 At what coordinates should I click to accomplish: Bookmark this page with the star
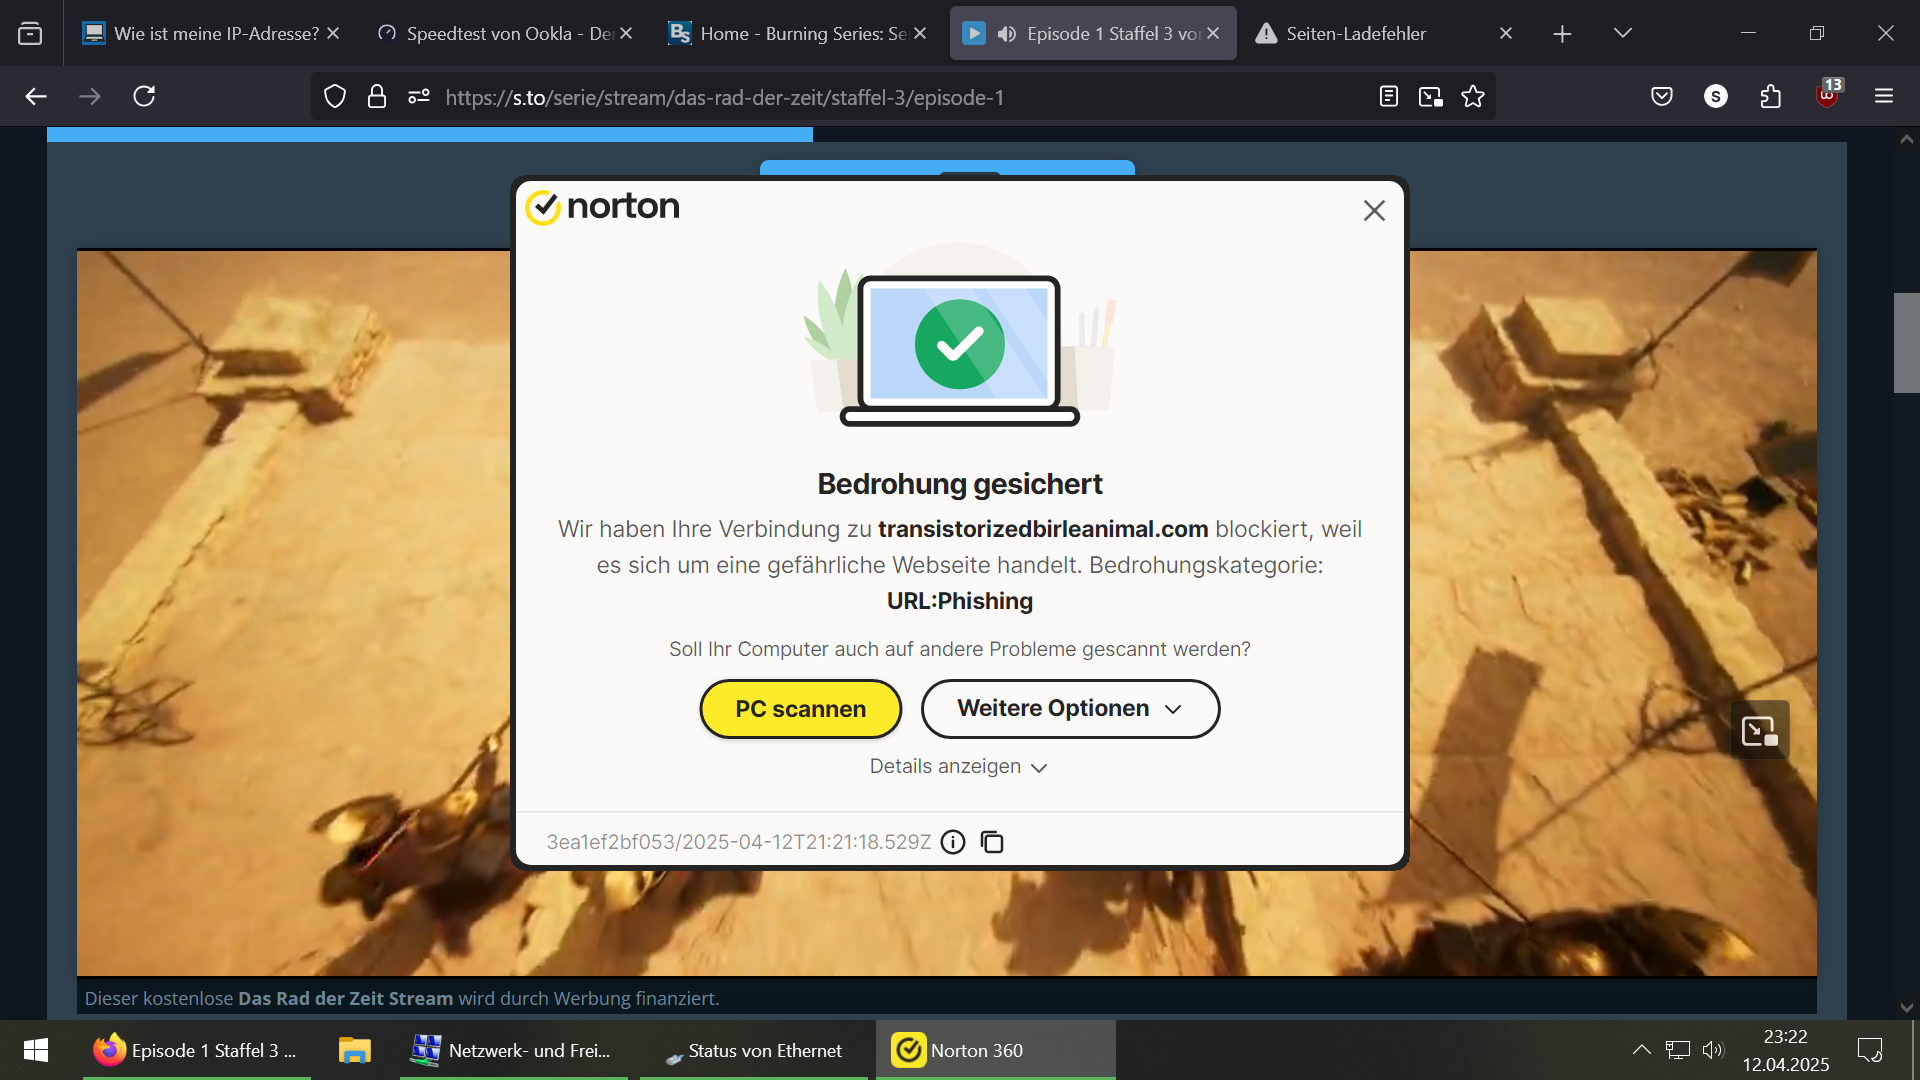pos(1473,97)
